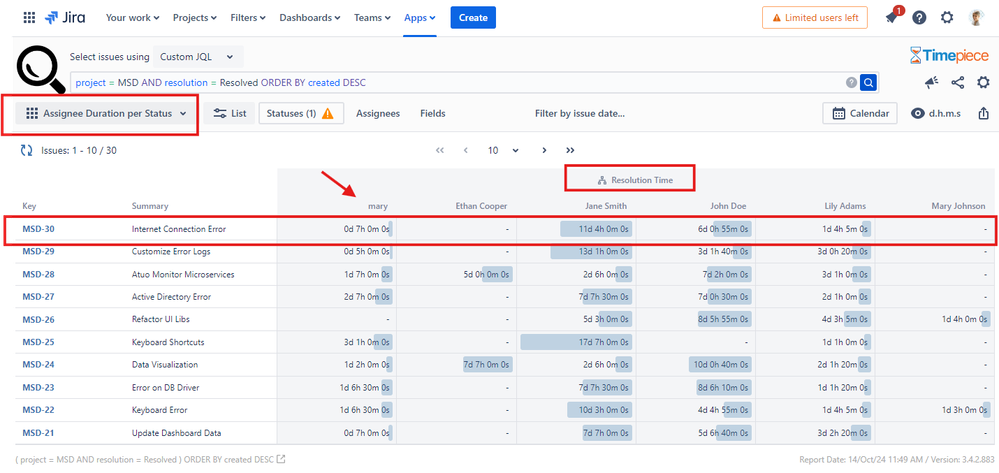Image resolution: width=999 pixels, height=473 pixels.
Task: Toggle the Calendar button
Action: [860, 113]
